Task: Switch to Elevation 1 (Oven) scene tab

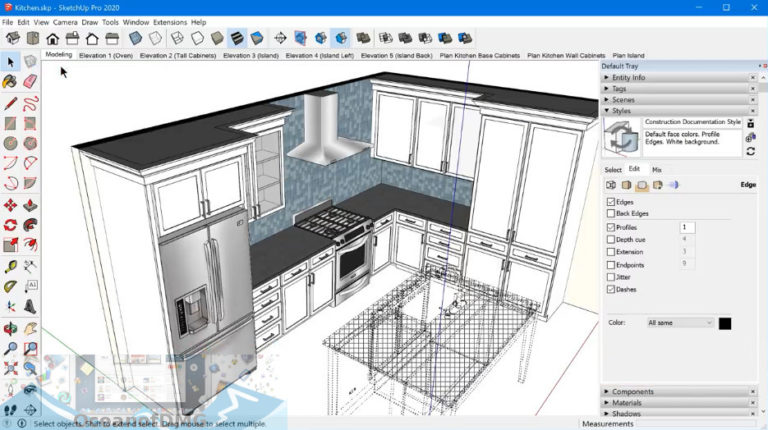Action: tap(106, 55)
